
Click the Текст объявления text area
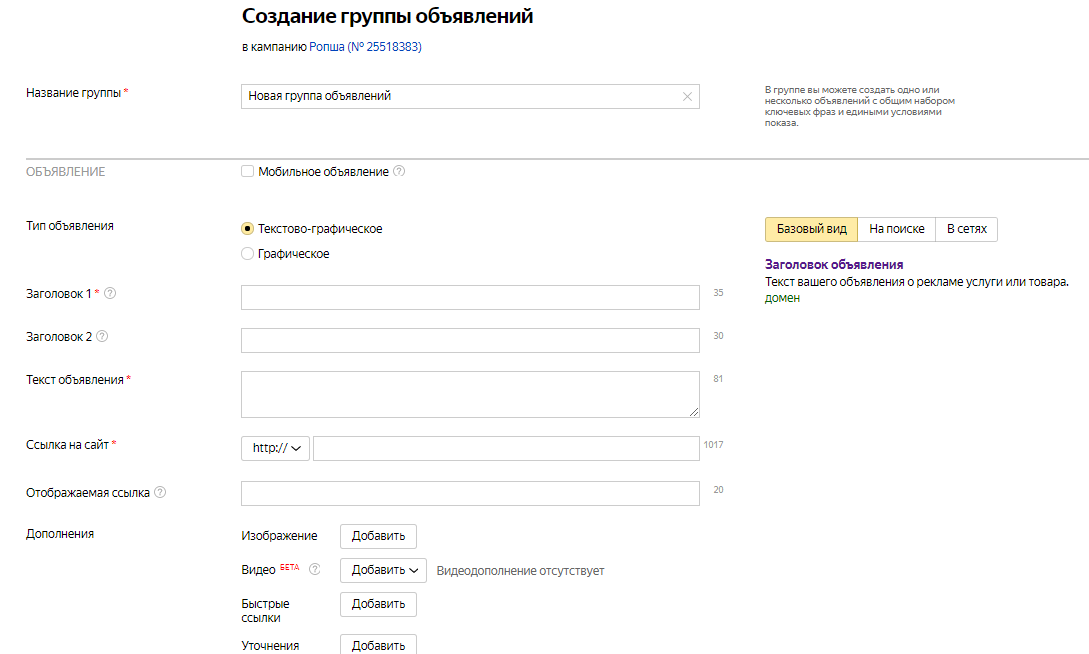tap(470, 394)
